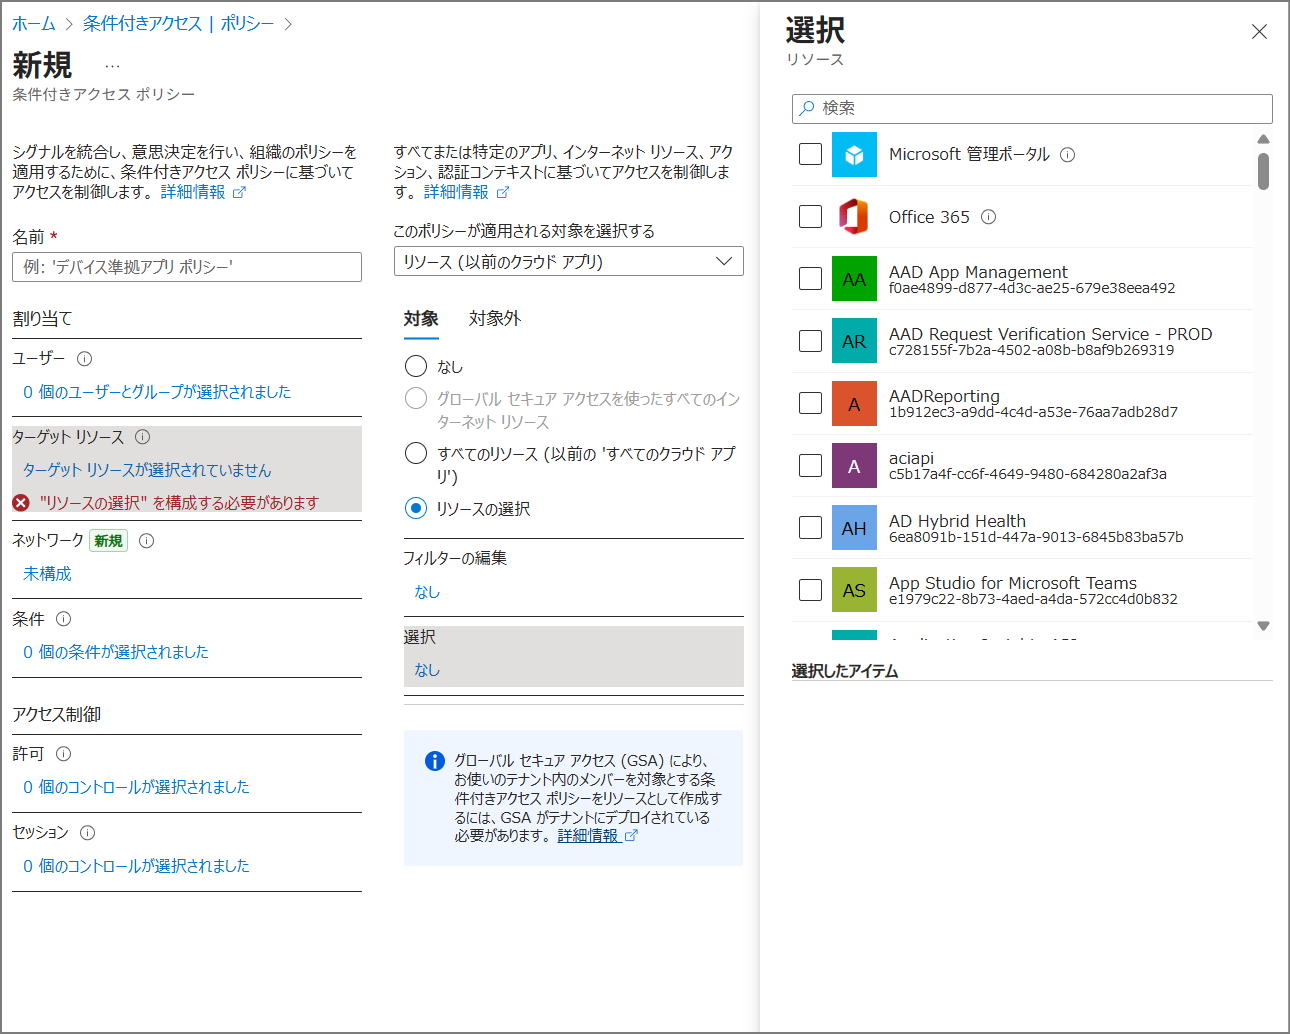The height and width of the screenshot is (1034, 1290).
Task: Click the 検索 resource search box
Action: (x=1032, y=108)
